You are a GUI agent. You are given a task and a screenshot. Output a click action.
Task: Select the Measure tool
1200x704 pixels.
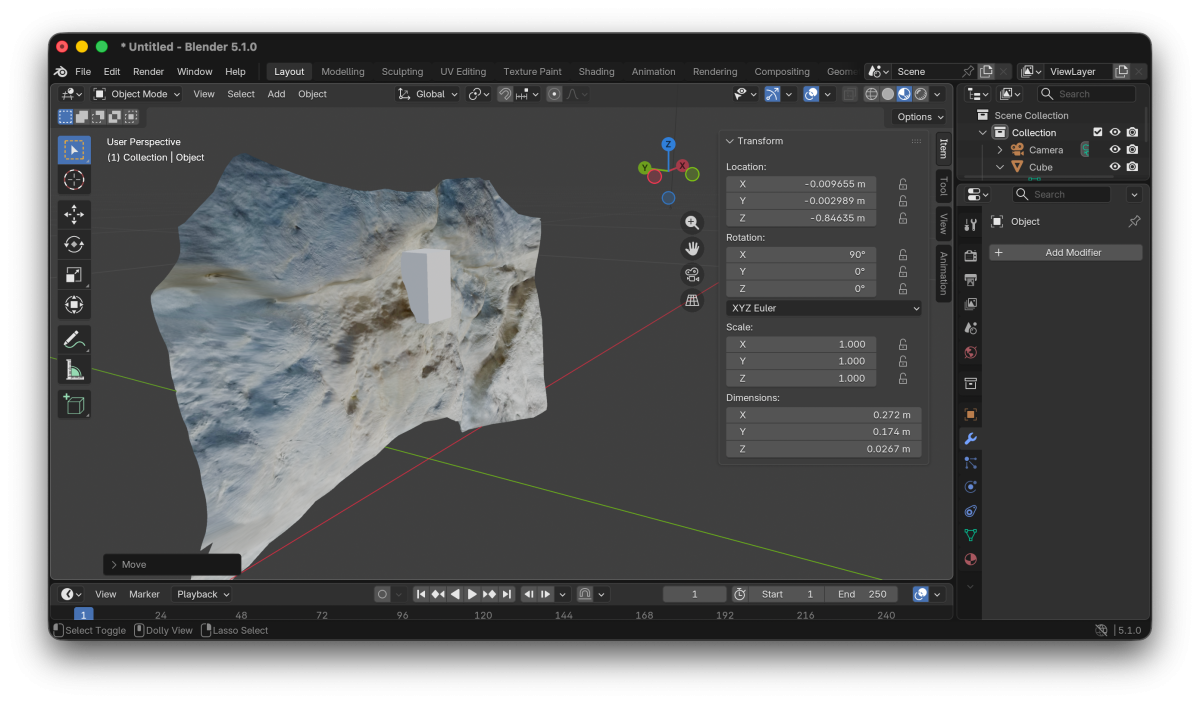coord(74,371)
